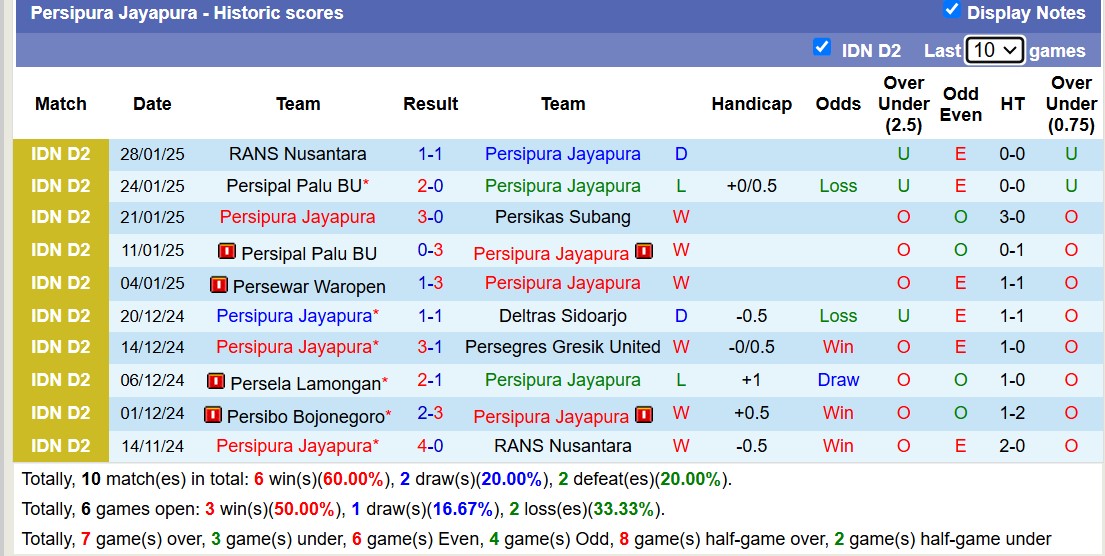Click the Draw odds result
This screenshot has height=556, width=1105.
[x=838, y=380]
